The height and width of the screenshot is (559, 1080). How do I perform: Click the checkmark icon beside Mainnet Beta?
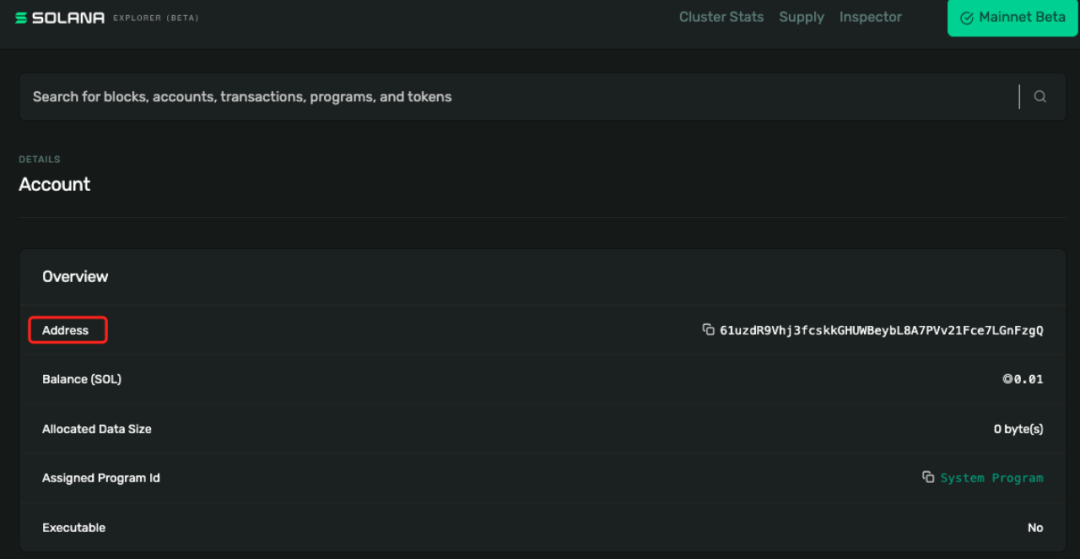[x=966, y=18]
